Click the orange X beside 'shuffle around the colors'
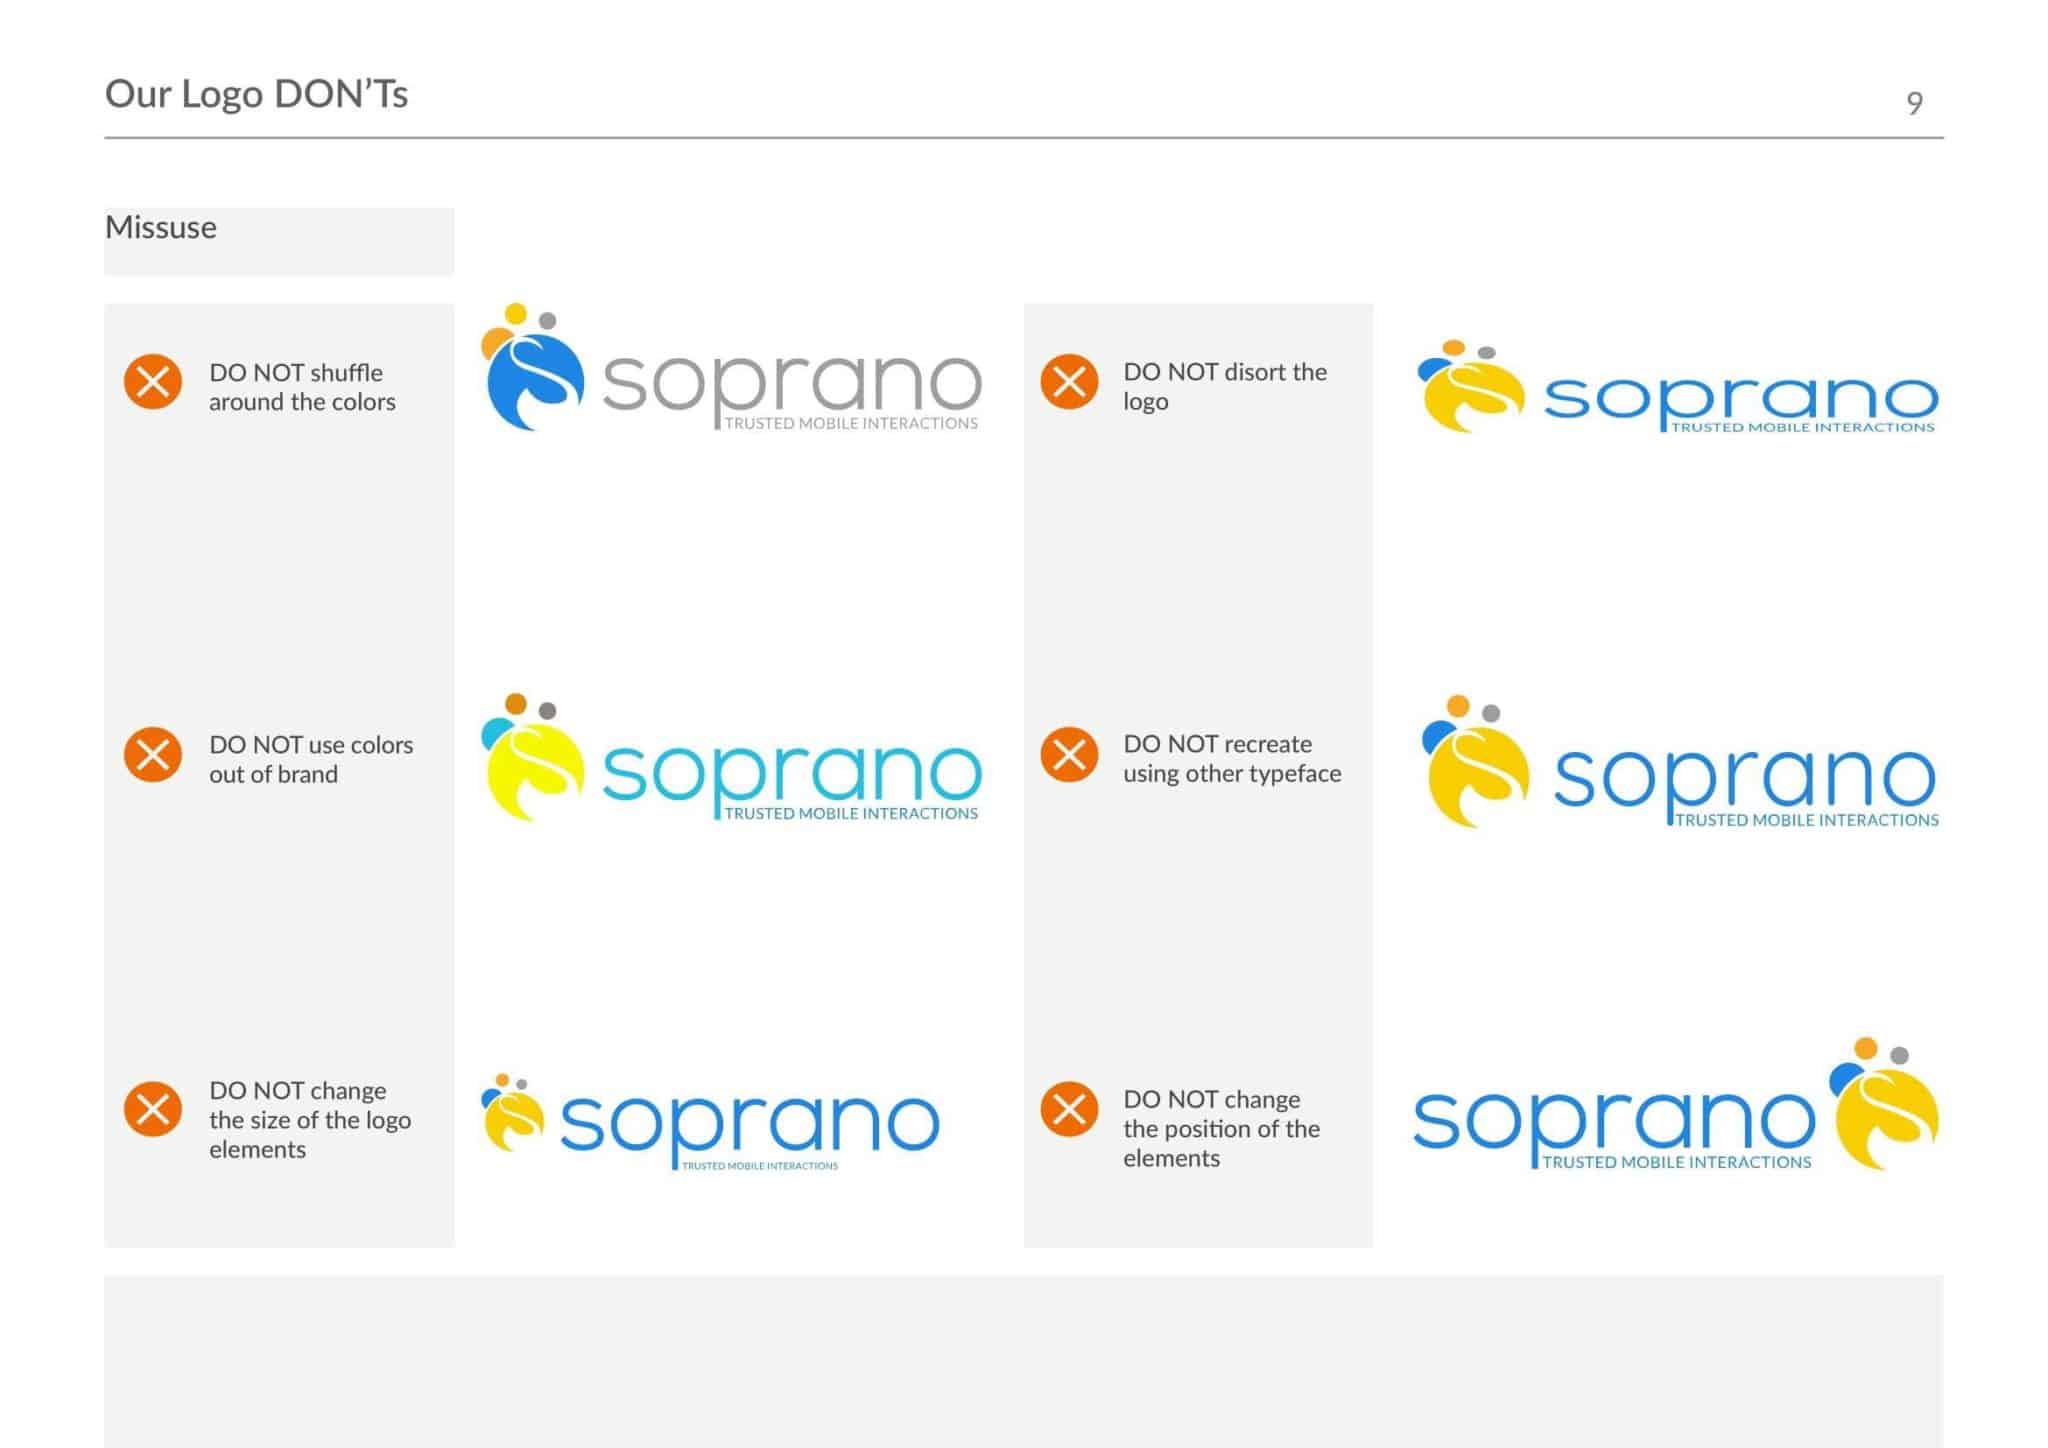The height and width of the screenshot is (1448, 2048). click(153, 382)
